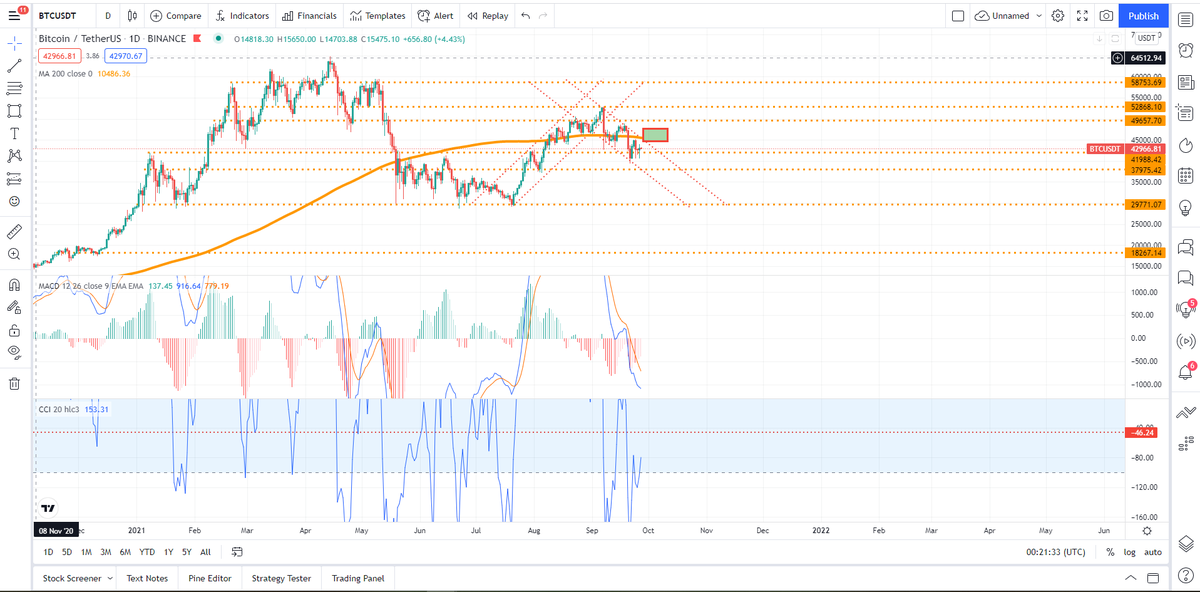This screenshot has height=592, width=1200.
Task: Enter fullscreen mode
Action: pyautogui.click(x=1082, y=16)
